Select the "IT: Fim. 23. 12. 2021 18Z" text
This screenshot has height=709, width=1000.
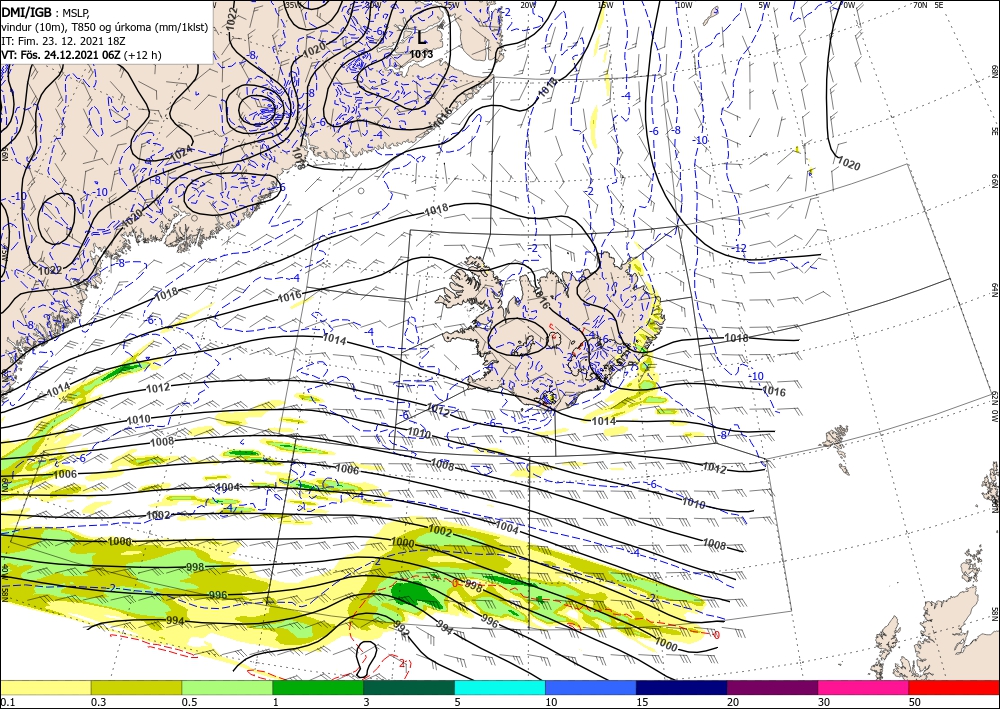click(63, 41)
